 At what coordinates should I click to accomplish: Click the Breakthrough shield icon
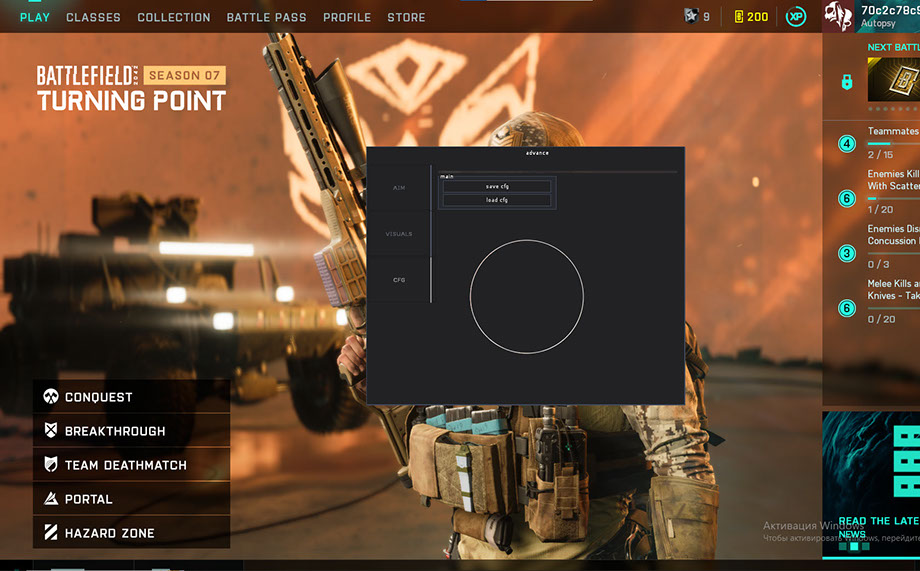coord(50,431)
